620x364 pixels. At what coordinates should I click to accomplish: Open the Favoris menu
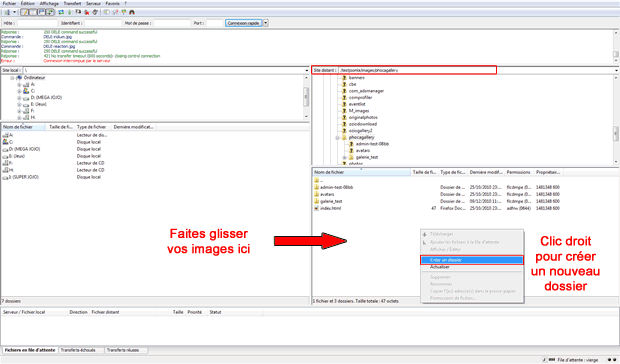pos(112,4)
